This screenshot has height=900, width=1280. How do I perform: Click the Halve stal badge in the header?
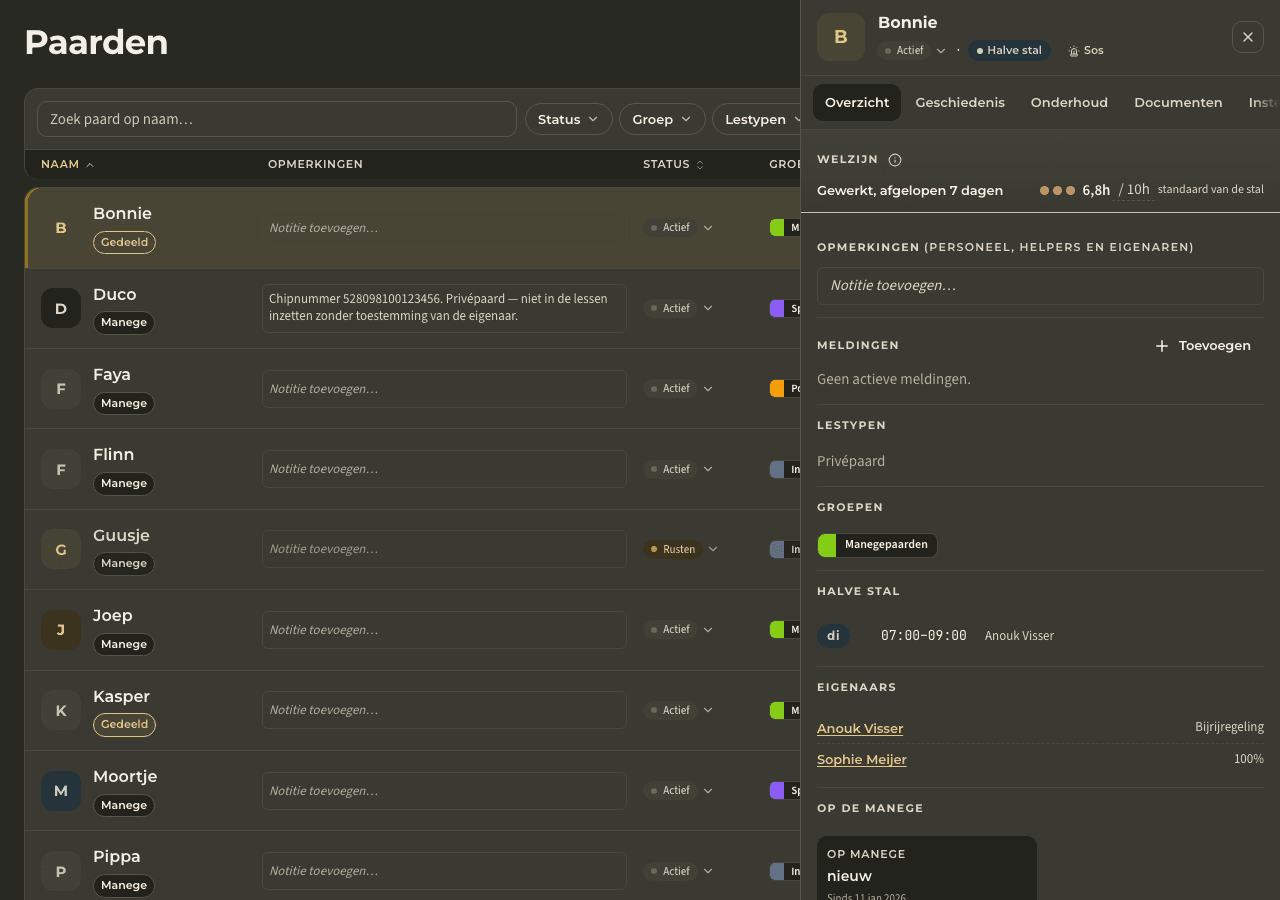[x=1009, y=51]
